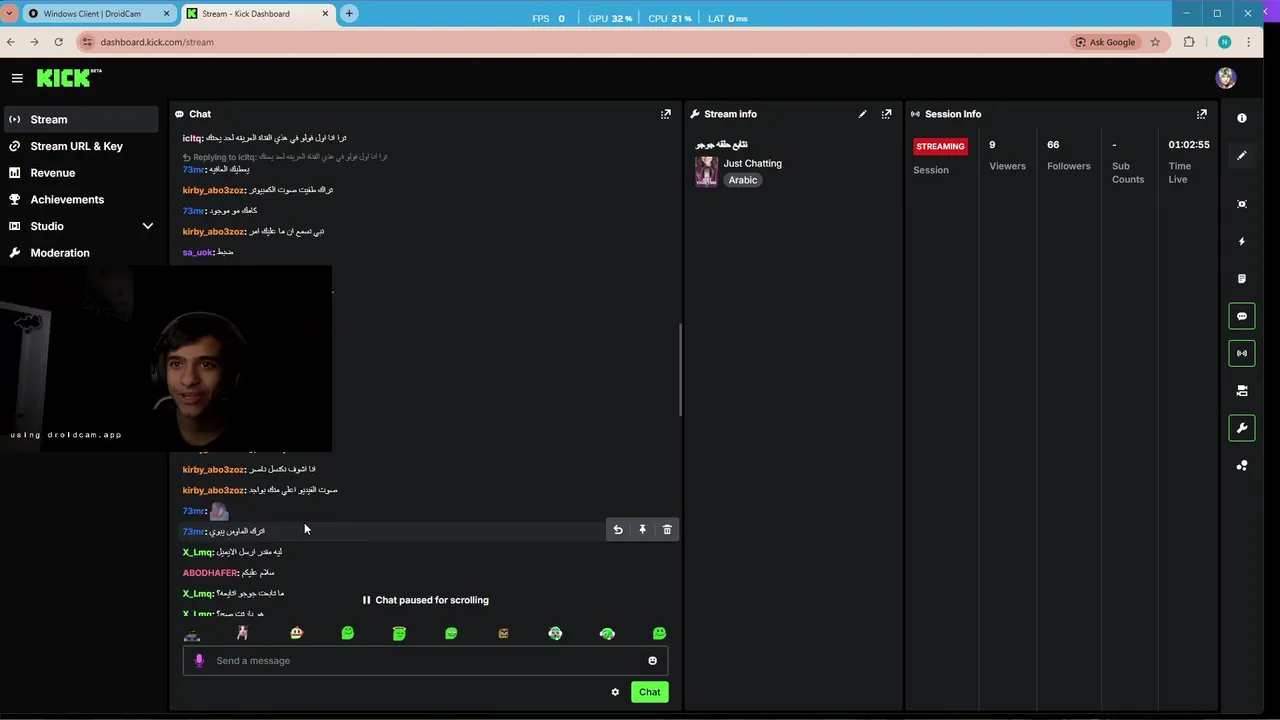Open chat settings gear icon
This screenshot has height=720, width=1280.
[615, 692]
